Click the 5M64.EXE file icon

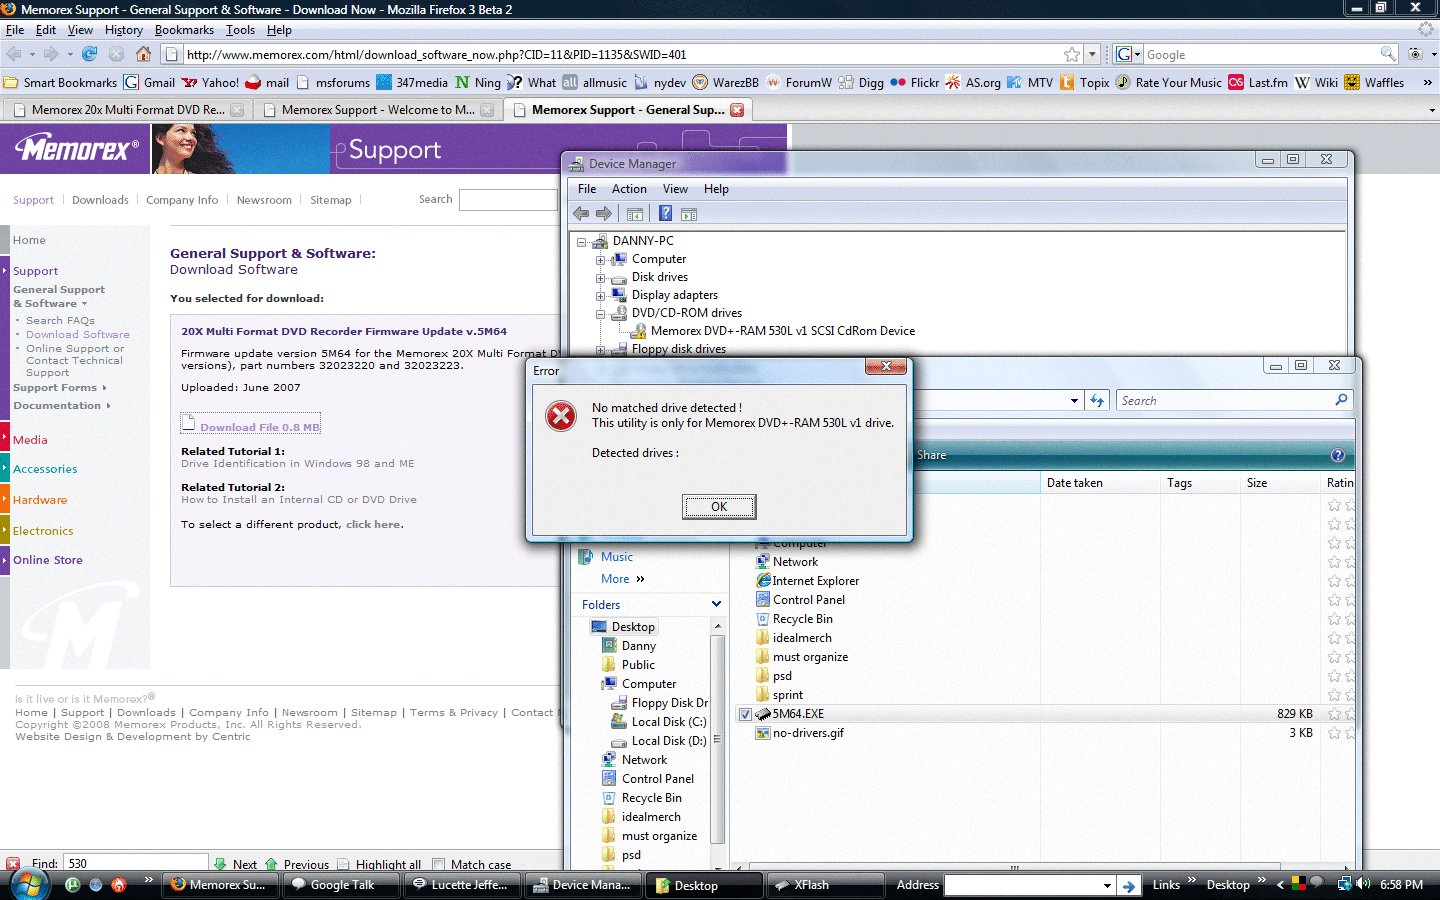[x=763, y=714]
